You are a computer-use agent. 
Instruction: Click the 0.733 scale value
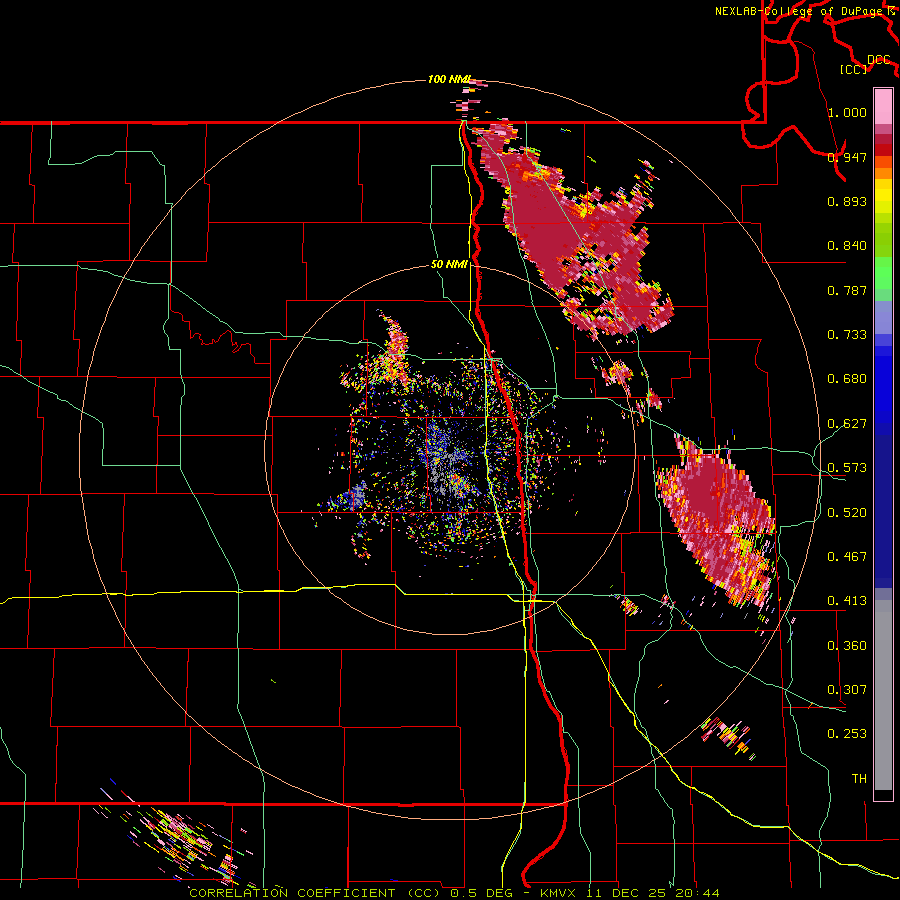click(847, 335)
